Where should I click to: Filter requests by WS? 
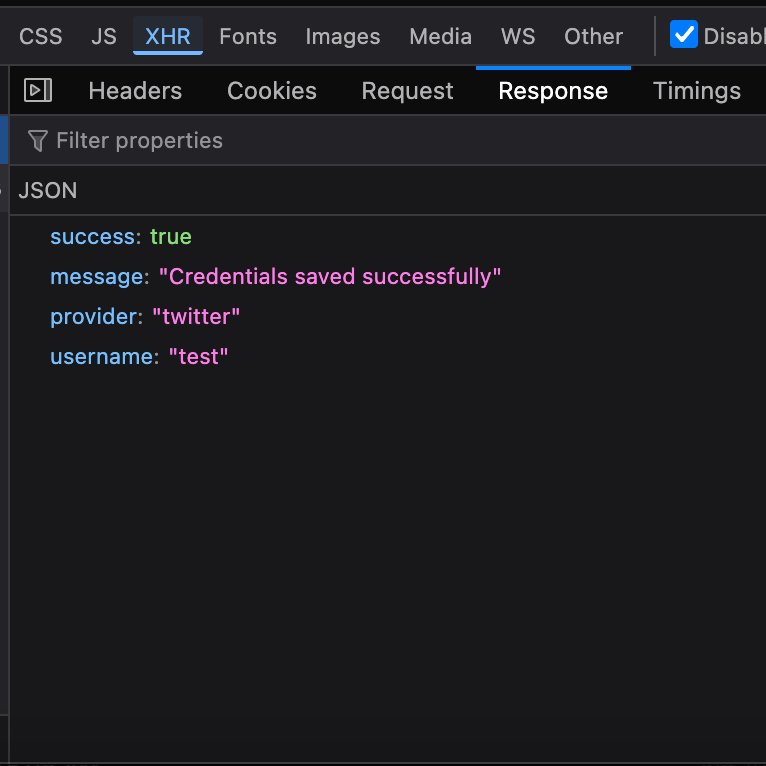point(518,36)
